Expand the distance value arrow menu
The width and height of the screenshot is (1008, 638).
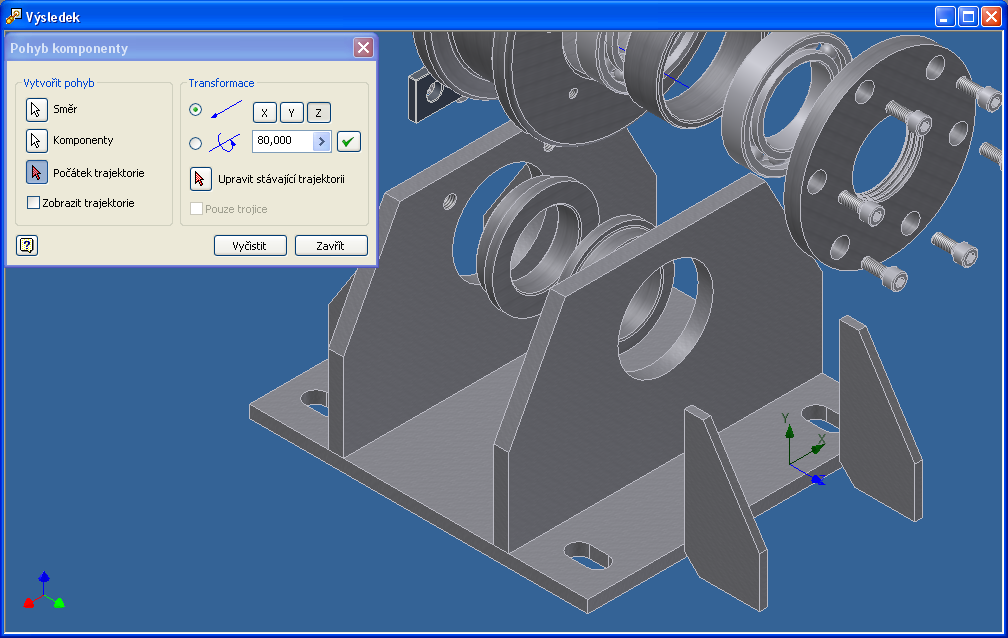(321, 141)
